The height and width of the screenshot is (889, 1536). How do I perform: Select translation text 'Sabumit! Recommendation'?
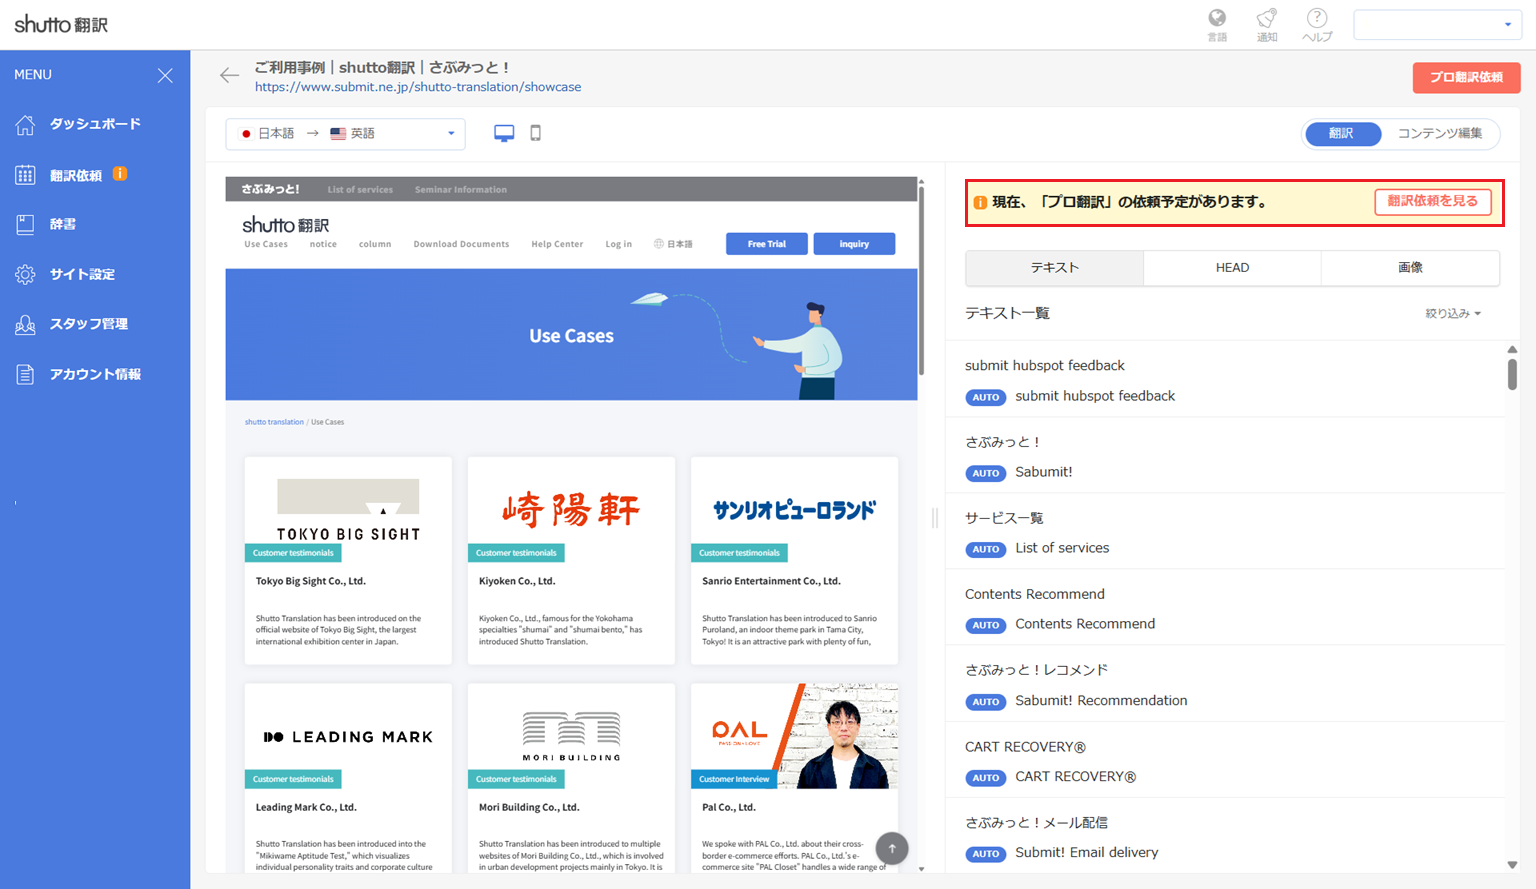1101,701
